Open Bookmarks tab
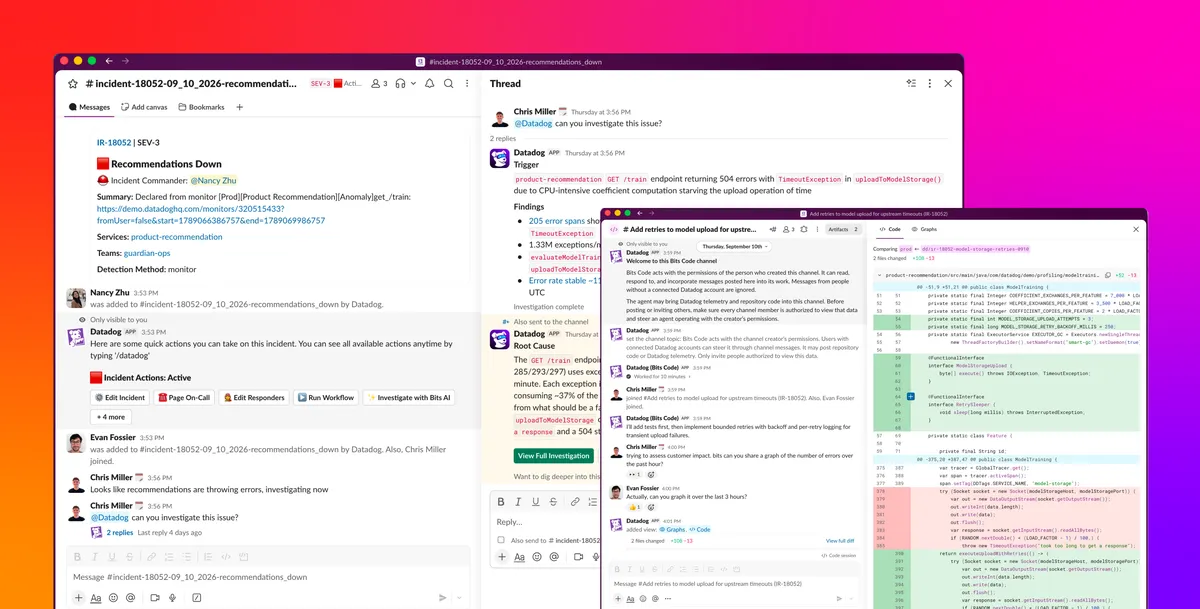Viewport: 1200px width, 609px height. [201, 107]
